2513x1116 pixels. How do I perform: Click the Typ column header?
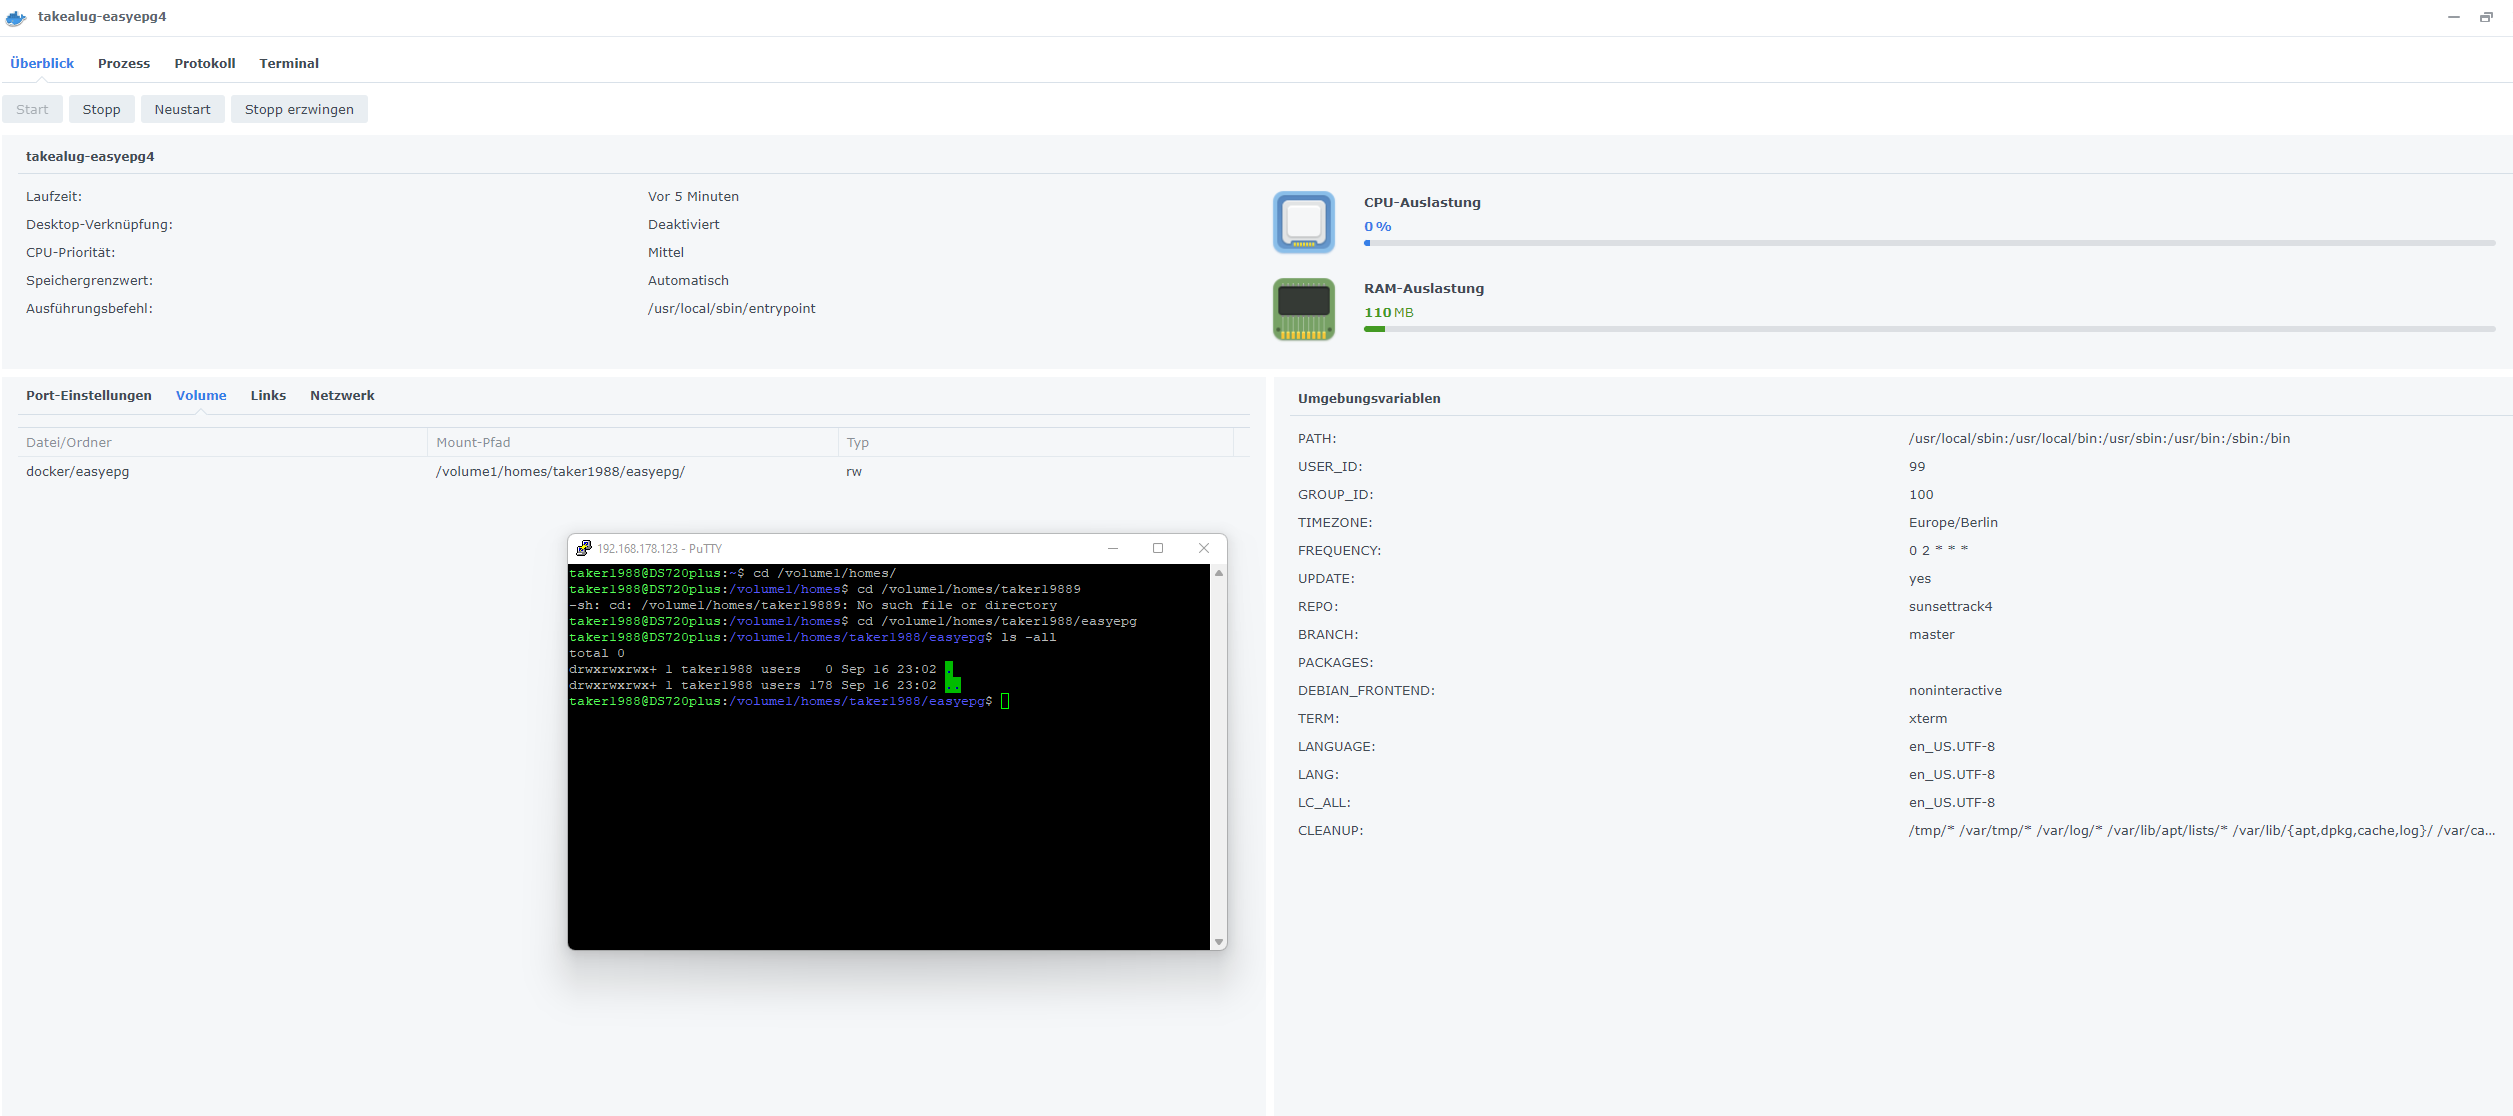click(1036, 442)
